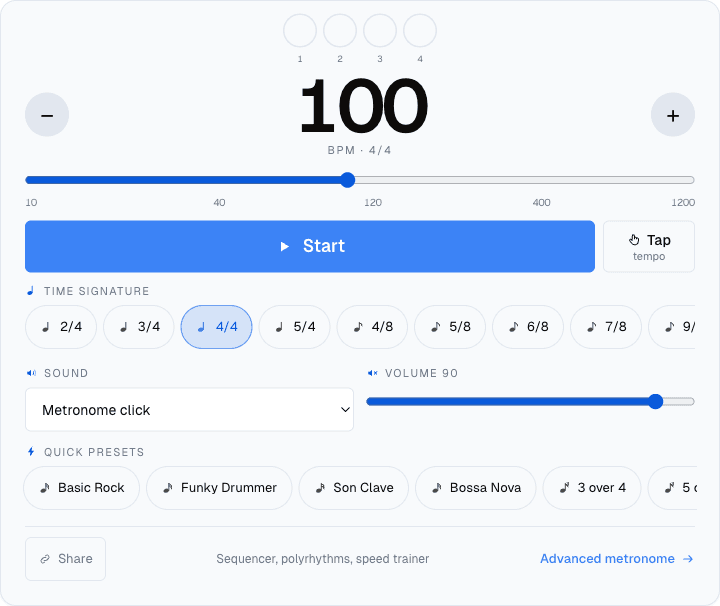Choose 6/8 time signature
The image size is (720, 606).
click(x=528, y=327)
